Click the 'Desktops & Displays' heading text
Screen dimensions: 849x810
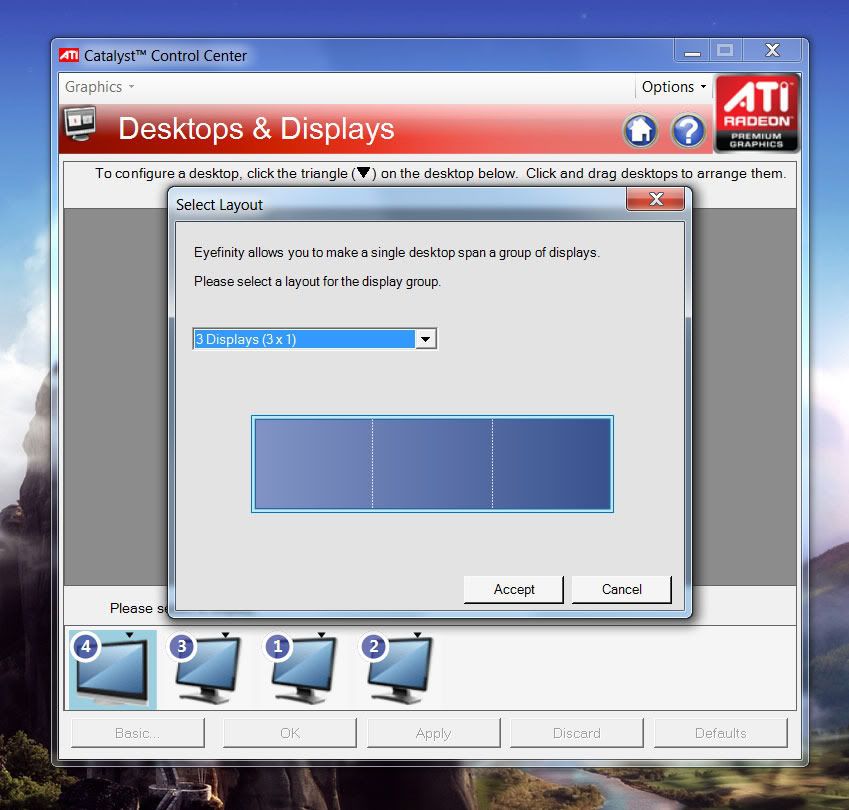click(x=256, y=129)
